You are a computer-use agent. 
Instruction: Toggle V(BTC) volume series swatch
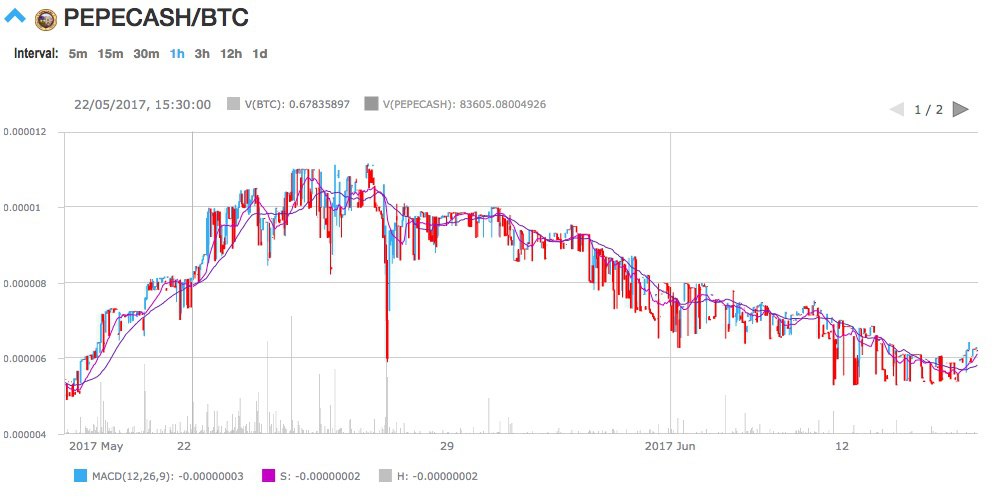click(x=233, y=104)
